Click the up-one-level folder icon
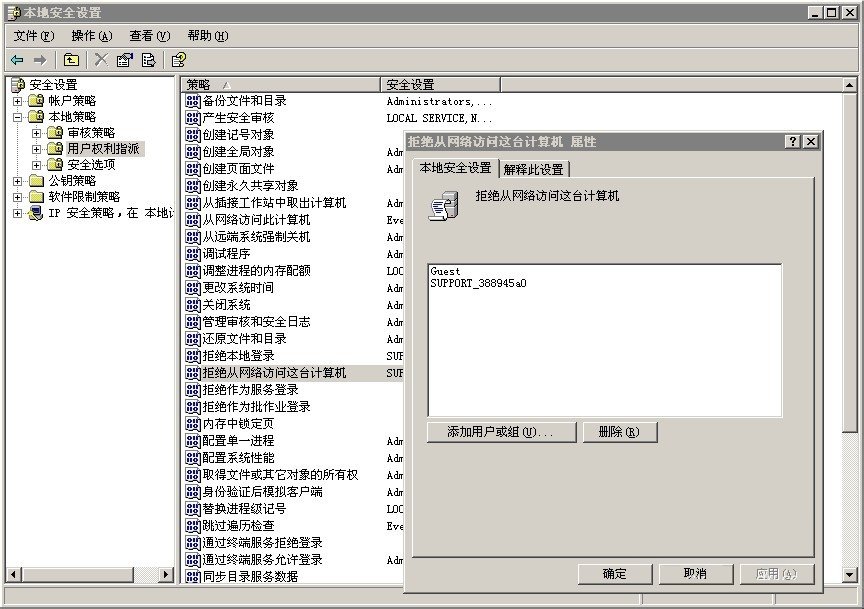 [x=72, y=59]
